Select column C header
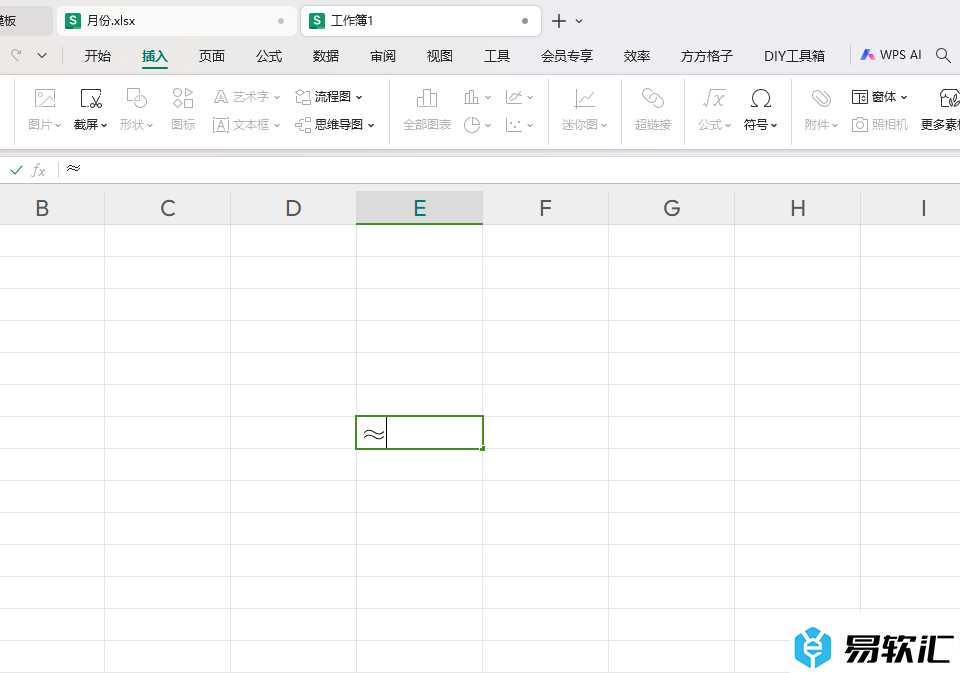Viewport: 960px width, 673px height. (168, 208)
